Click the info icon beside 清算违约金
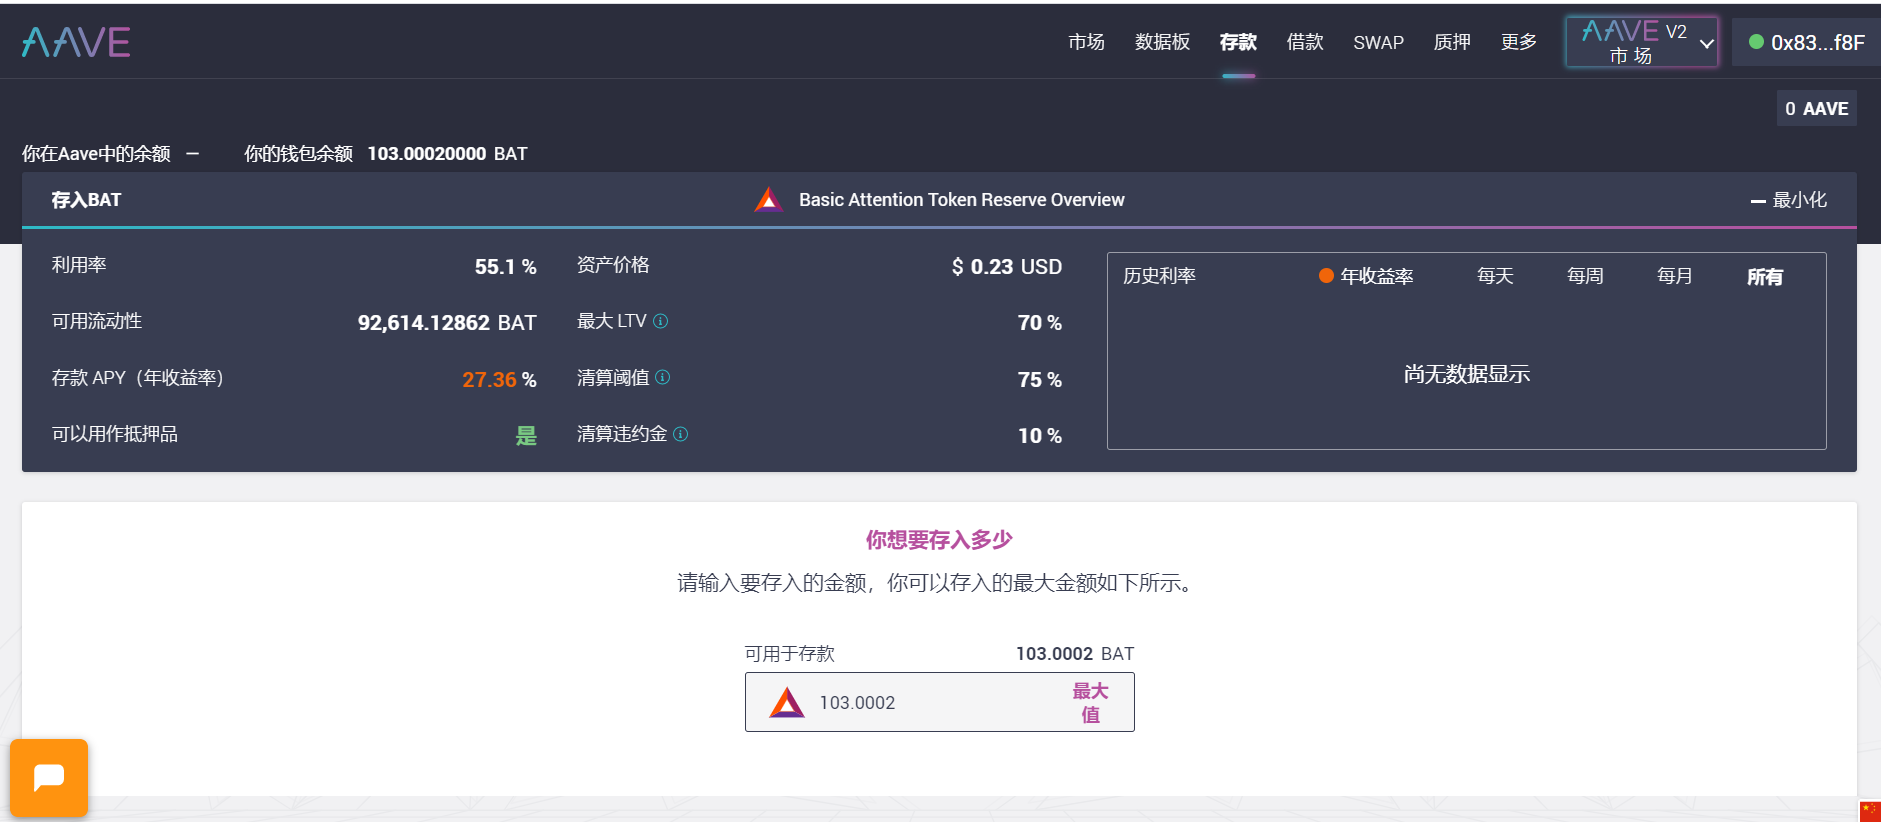Screen dimensions: 1881x822 coord(680,434)
